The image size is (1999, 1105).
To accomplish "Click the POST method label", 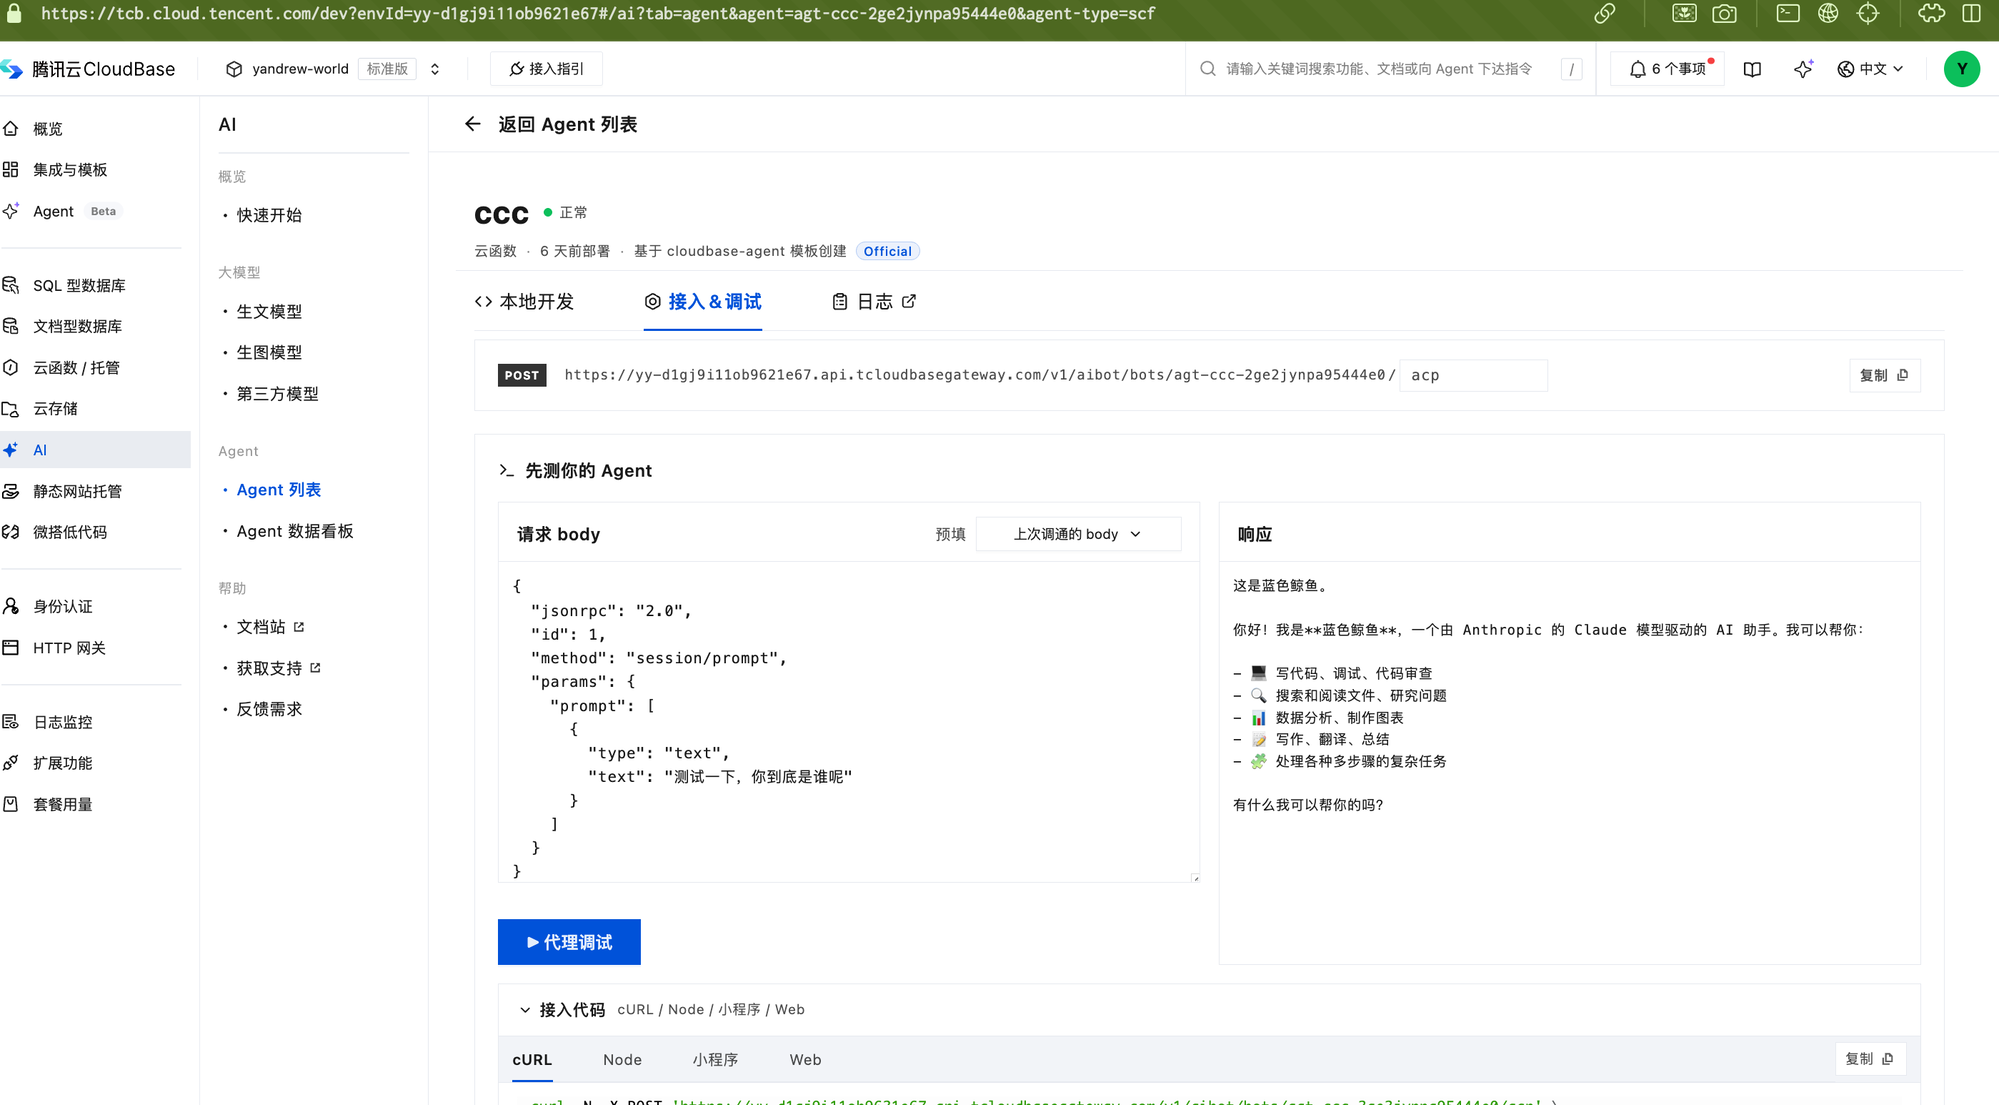I will tap(522, 375).
